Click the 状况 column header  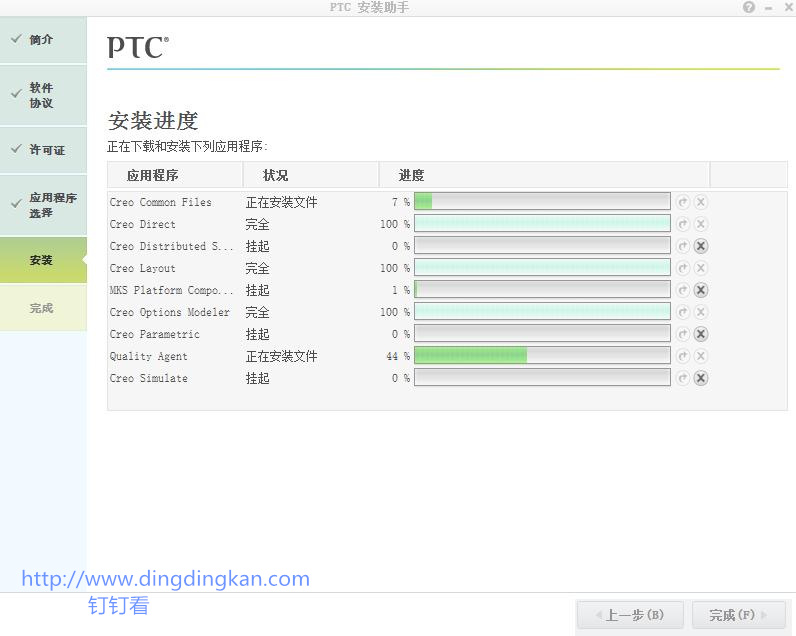click(311, 175)
